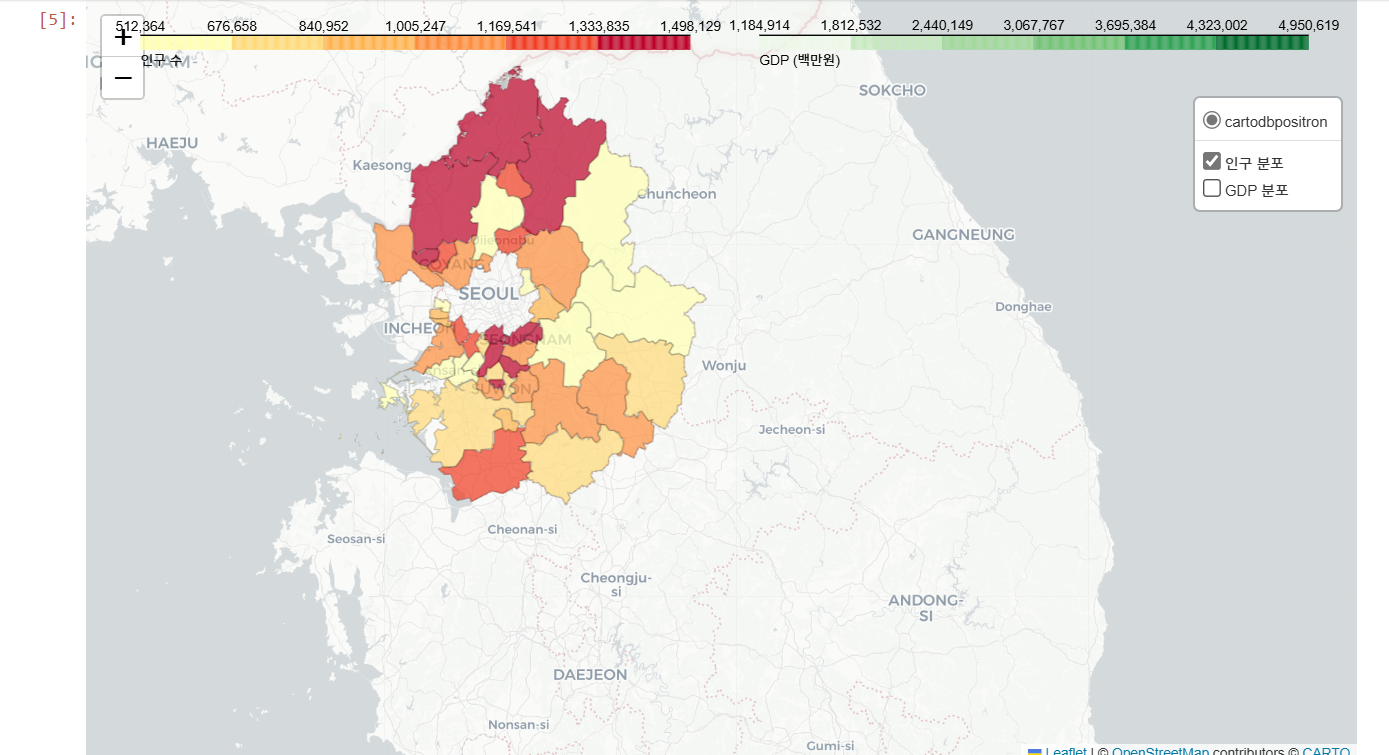Uncheck the 인구 분포 layer checkbox
The image size is (1389, 755).
1212,161
